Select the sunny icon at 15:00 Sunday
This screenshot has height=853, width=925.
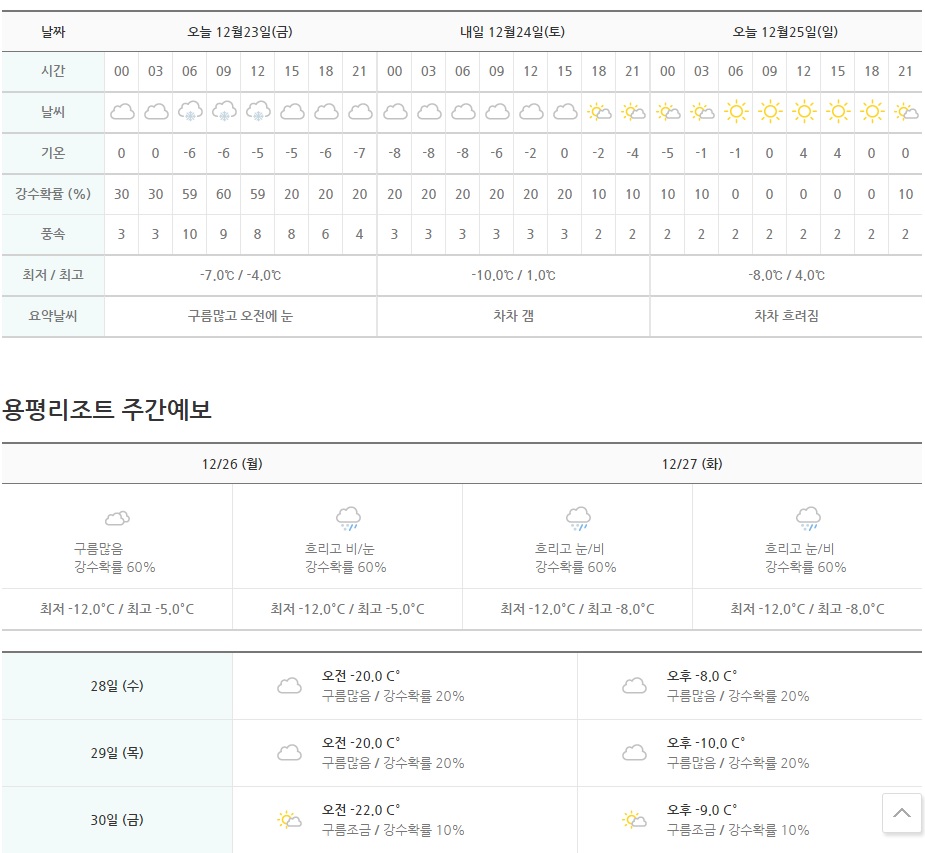tap(836, 111)
